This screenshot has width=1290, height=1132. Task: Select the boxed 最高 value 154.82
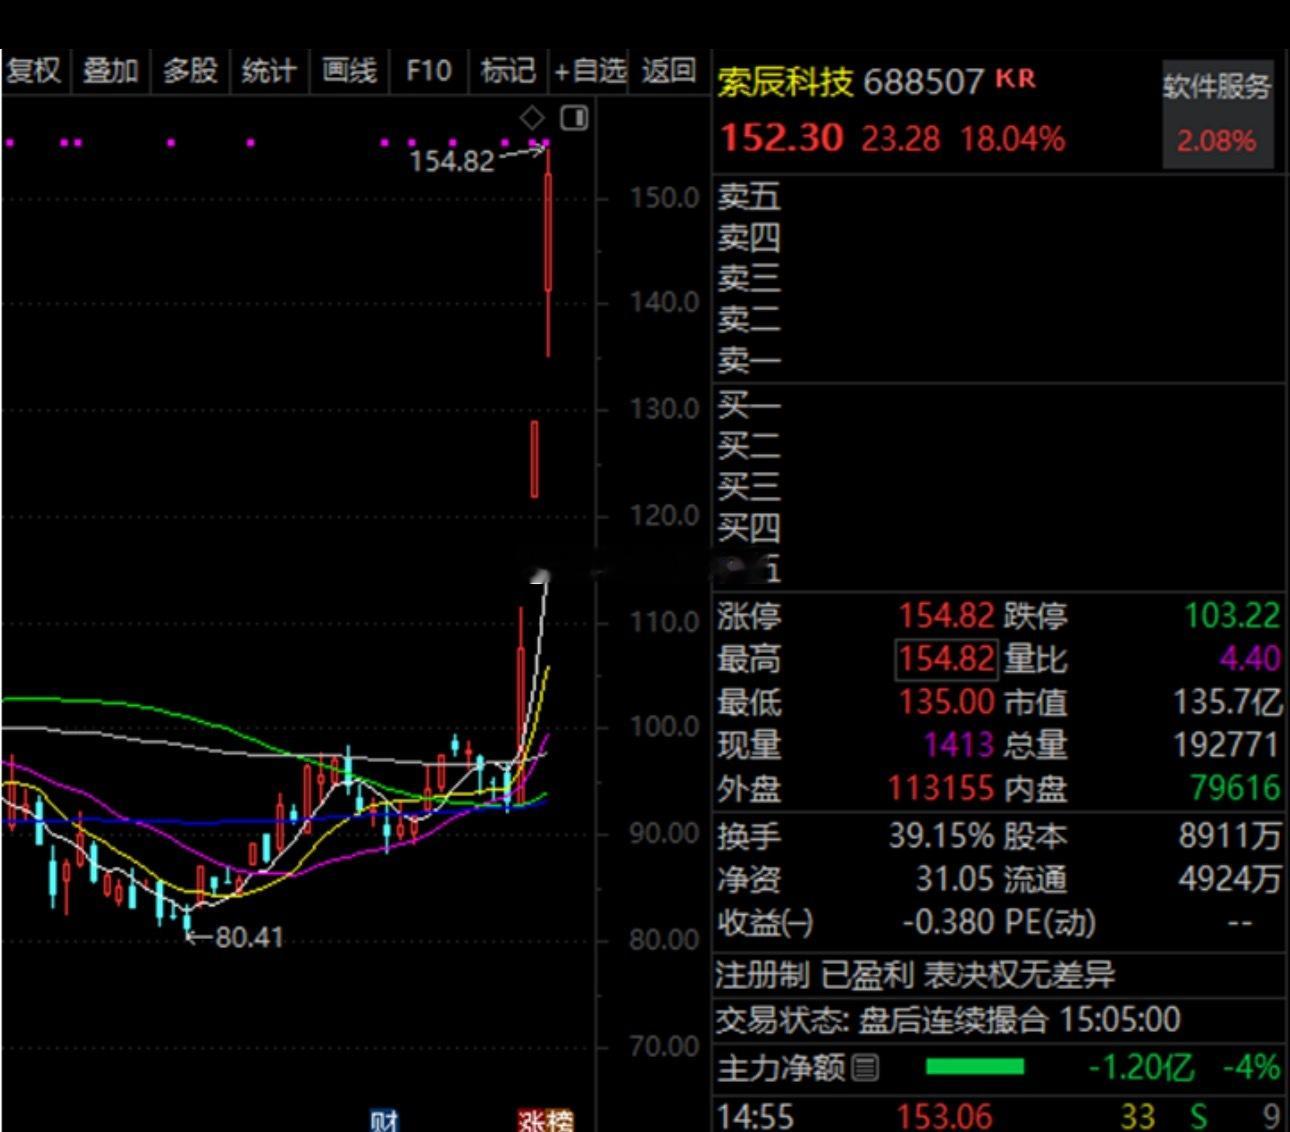coord(946,659)
